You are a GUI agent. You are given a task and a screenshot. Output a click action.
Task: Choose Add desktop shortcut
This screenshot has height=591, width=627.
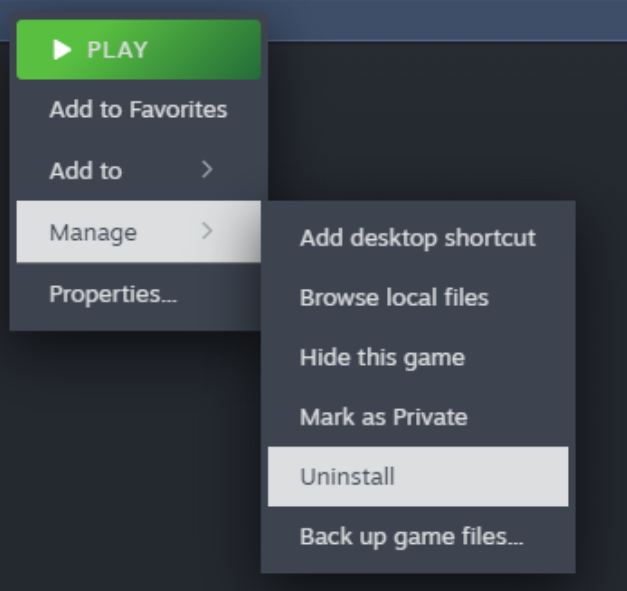(x=417, y=238)
